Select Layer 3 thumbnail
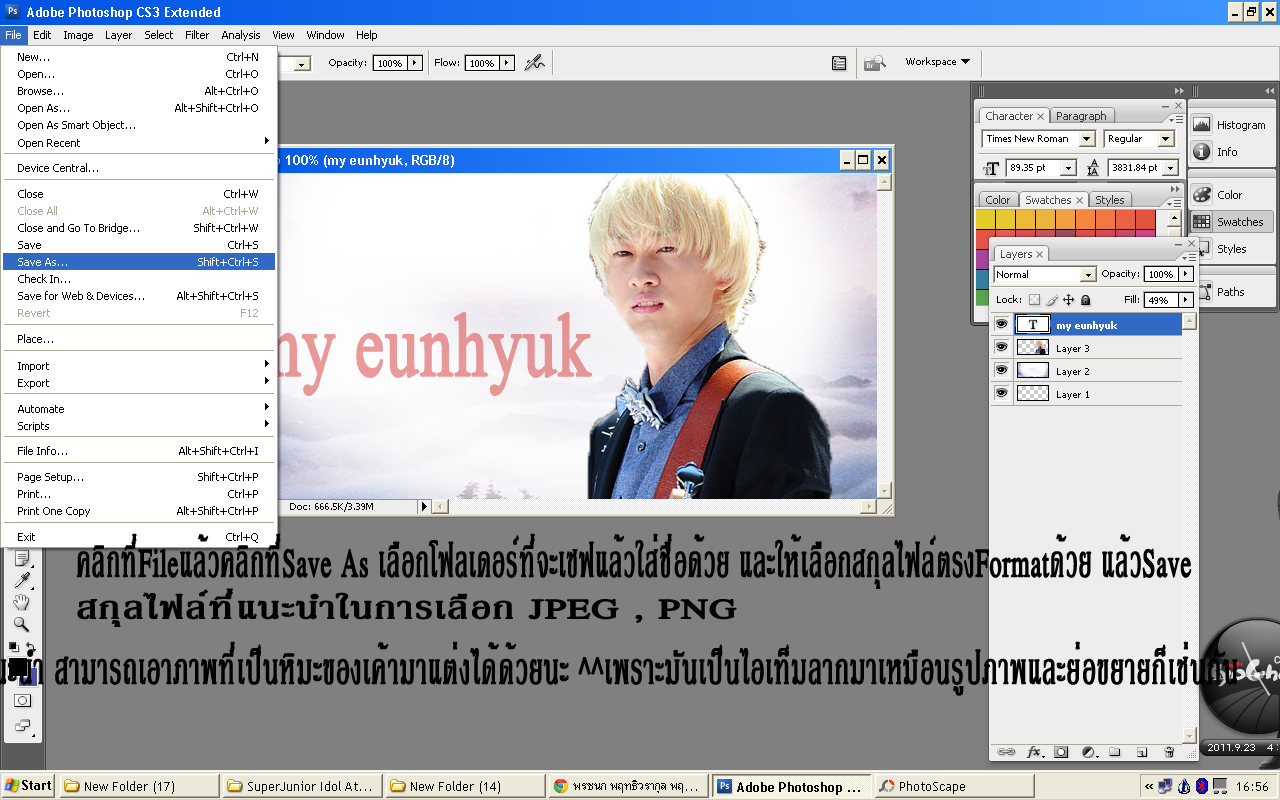 click(1032, 347)
